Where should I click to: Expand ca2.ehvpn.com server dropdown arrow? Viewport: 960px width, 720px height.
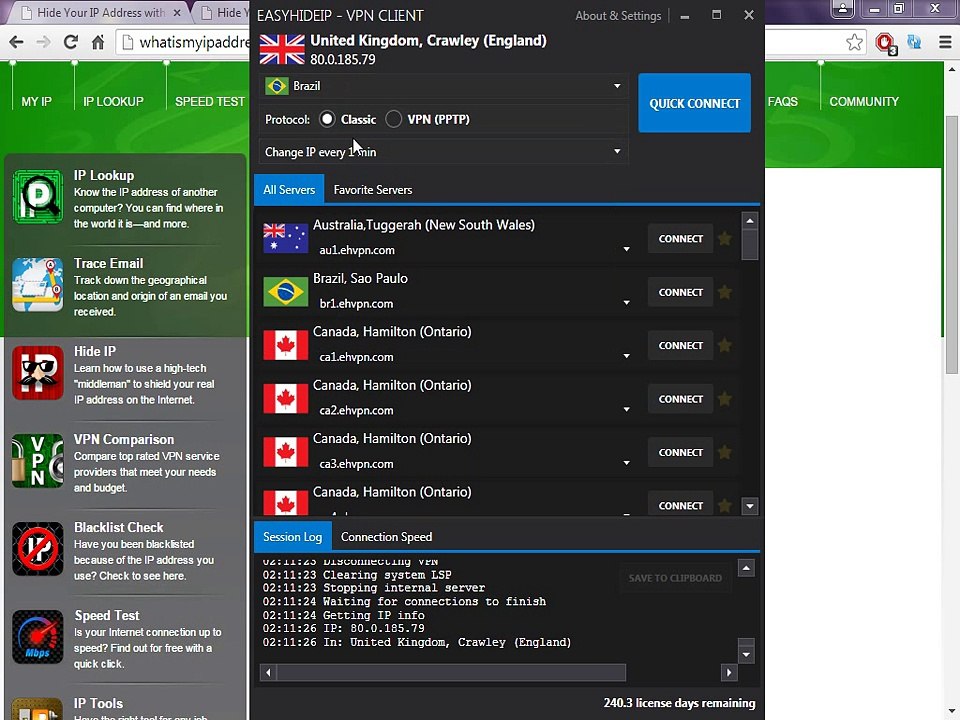click(x=626, y=409)
